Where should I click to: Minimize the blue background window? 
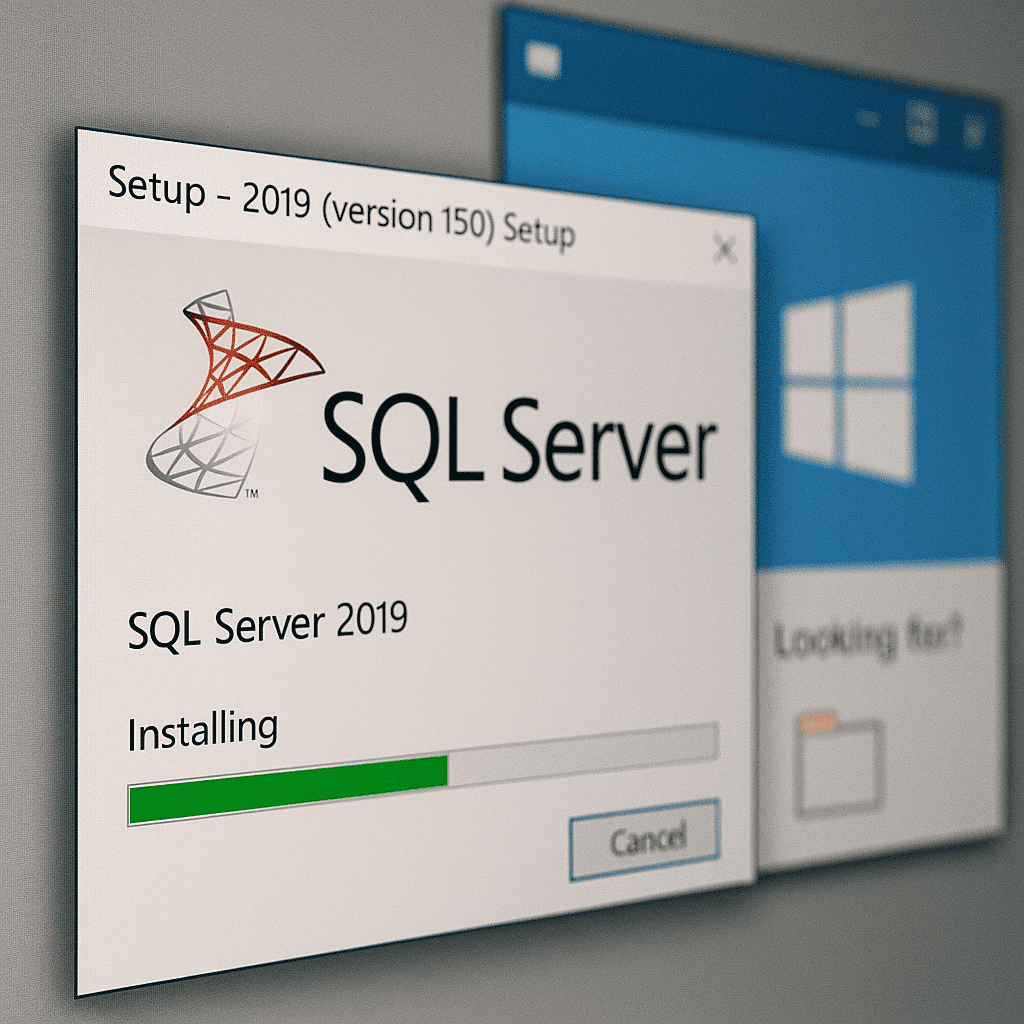pos(870,120)
